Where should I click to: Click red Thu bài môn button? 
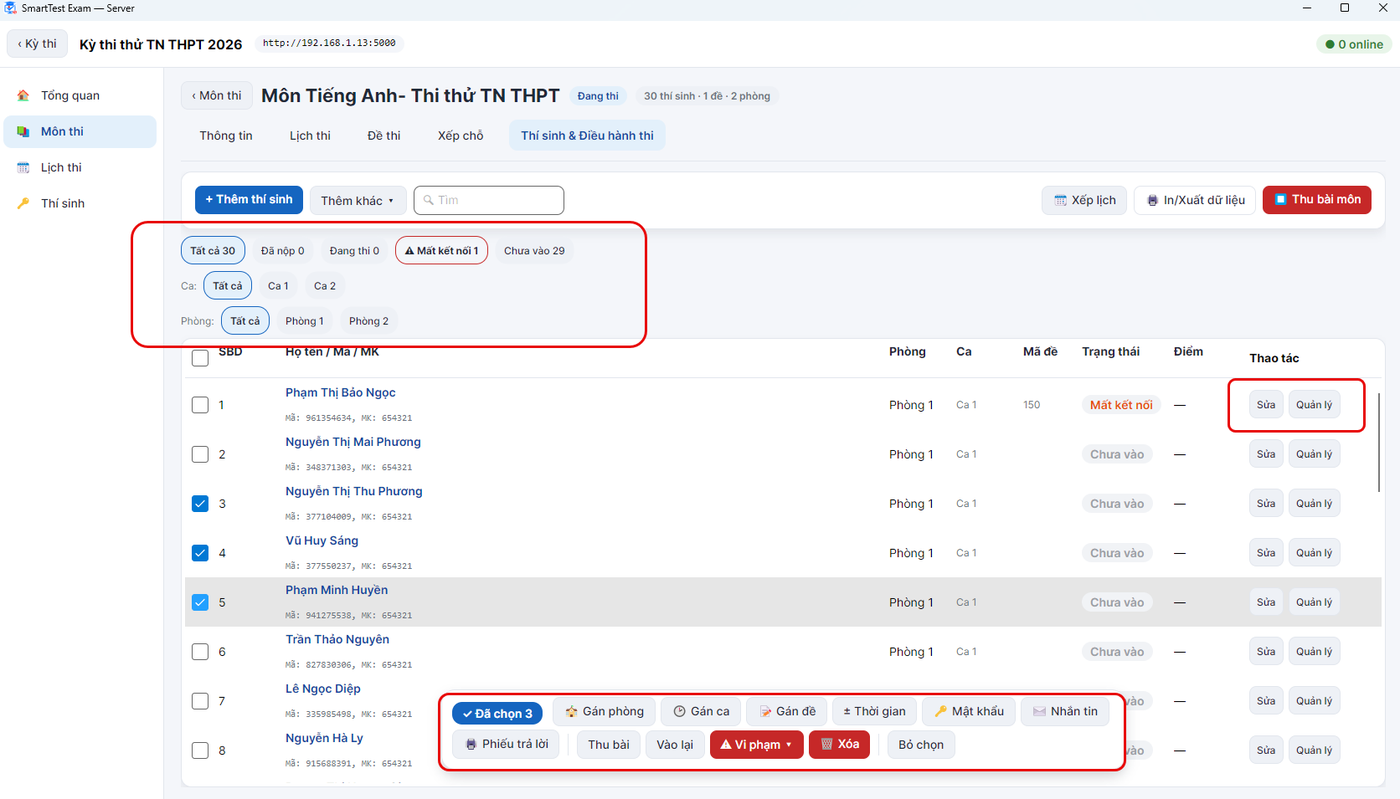pos(1317,200)
